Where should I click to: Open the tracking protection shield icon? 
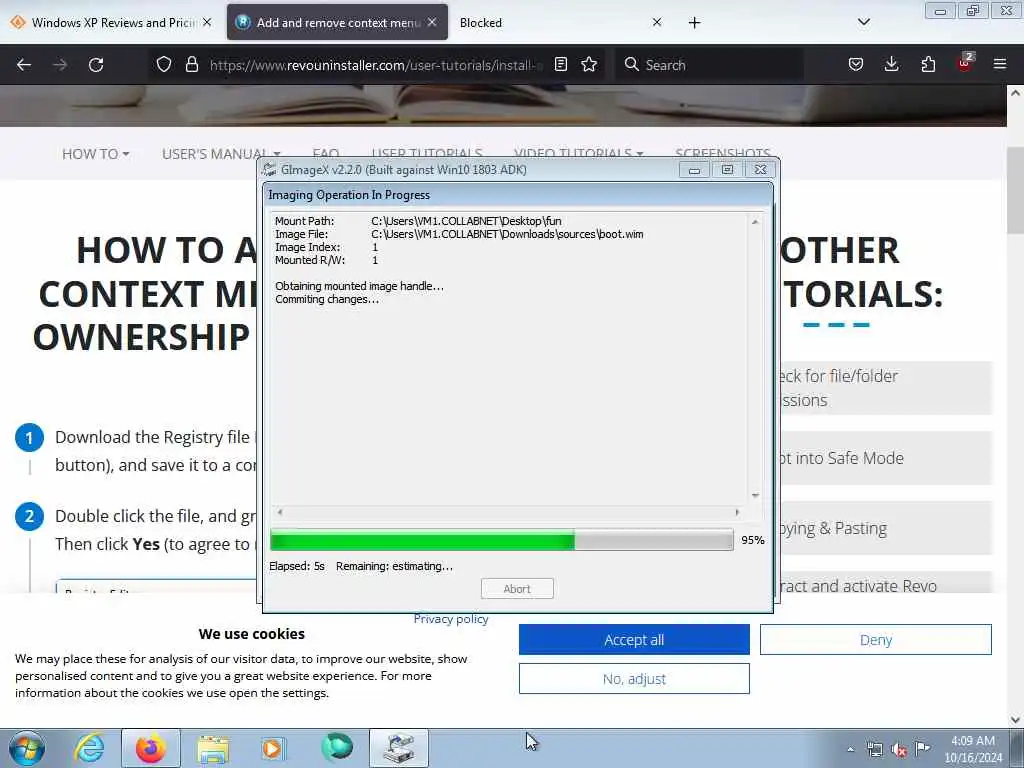tap(164, 65)
